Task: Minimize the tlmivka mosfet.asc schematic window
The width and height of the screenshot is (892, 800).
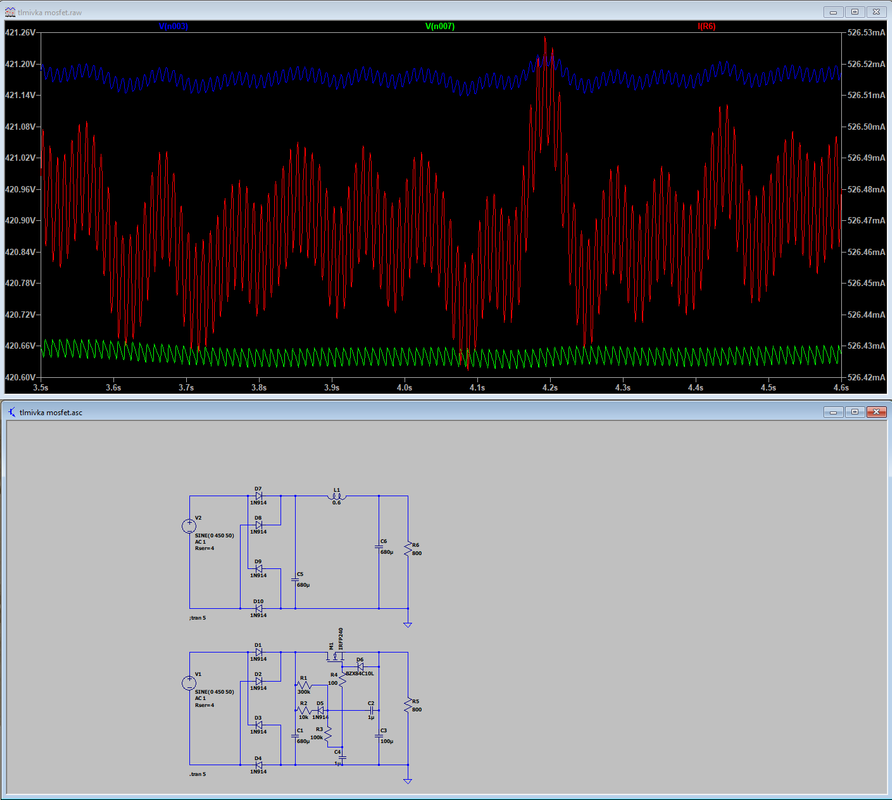Action: 833,411
